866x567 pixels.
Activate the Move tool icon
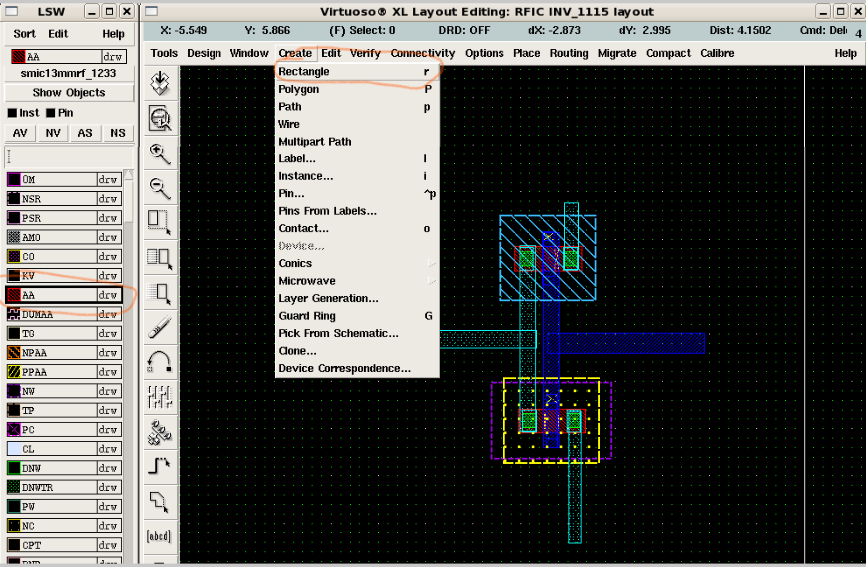point(160,292)
